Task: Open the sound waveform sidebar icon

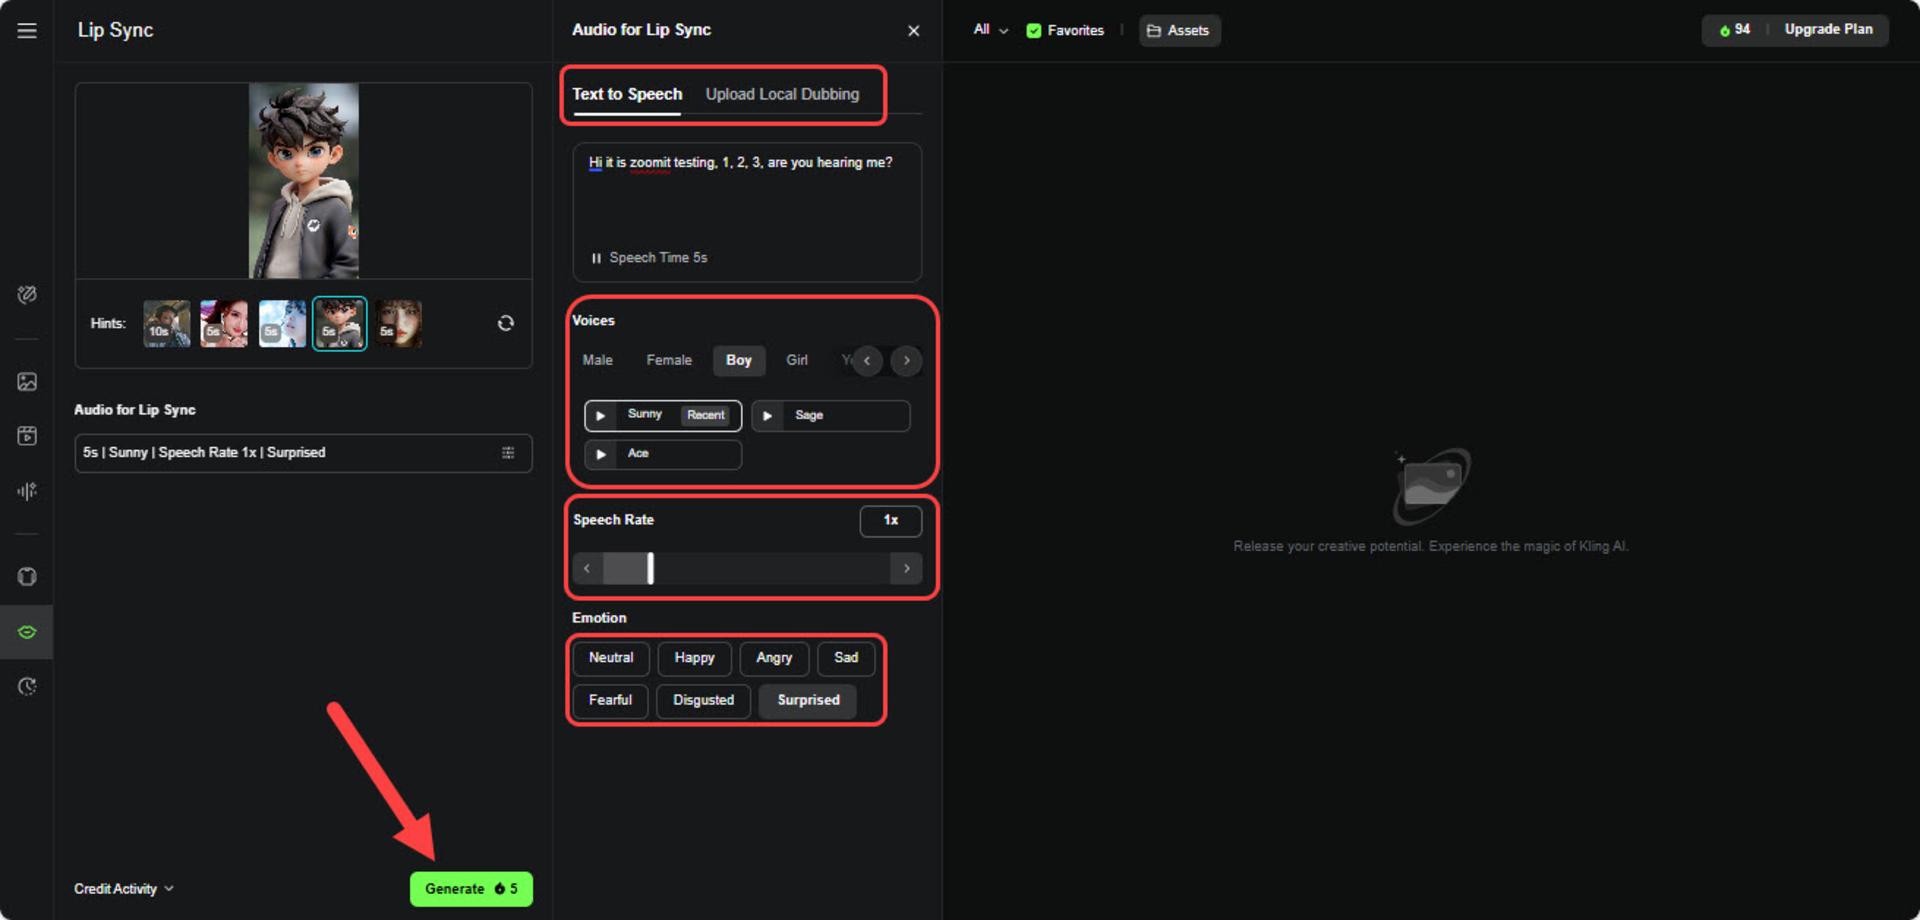Action: click(x=27, y=491)
